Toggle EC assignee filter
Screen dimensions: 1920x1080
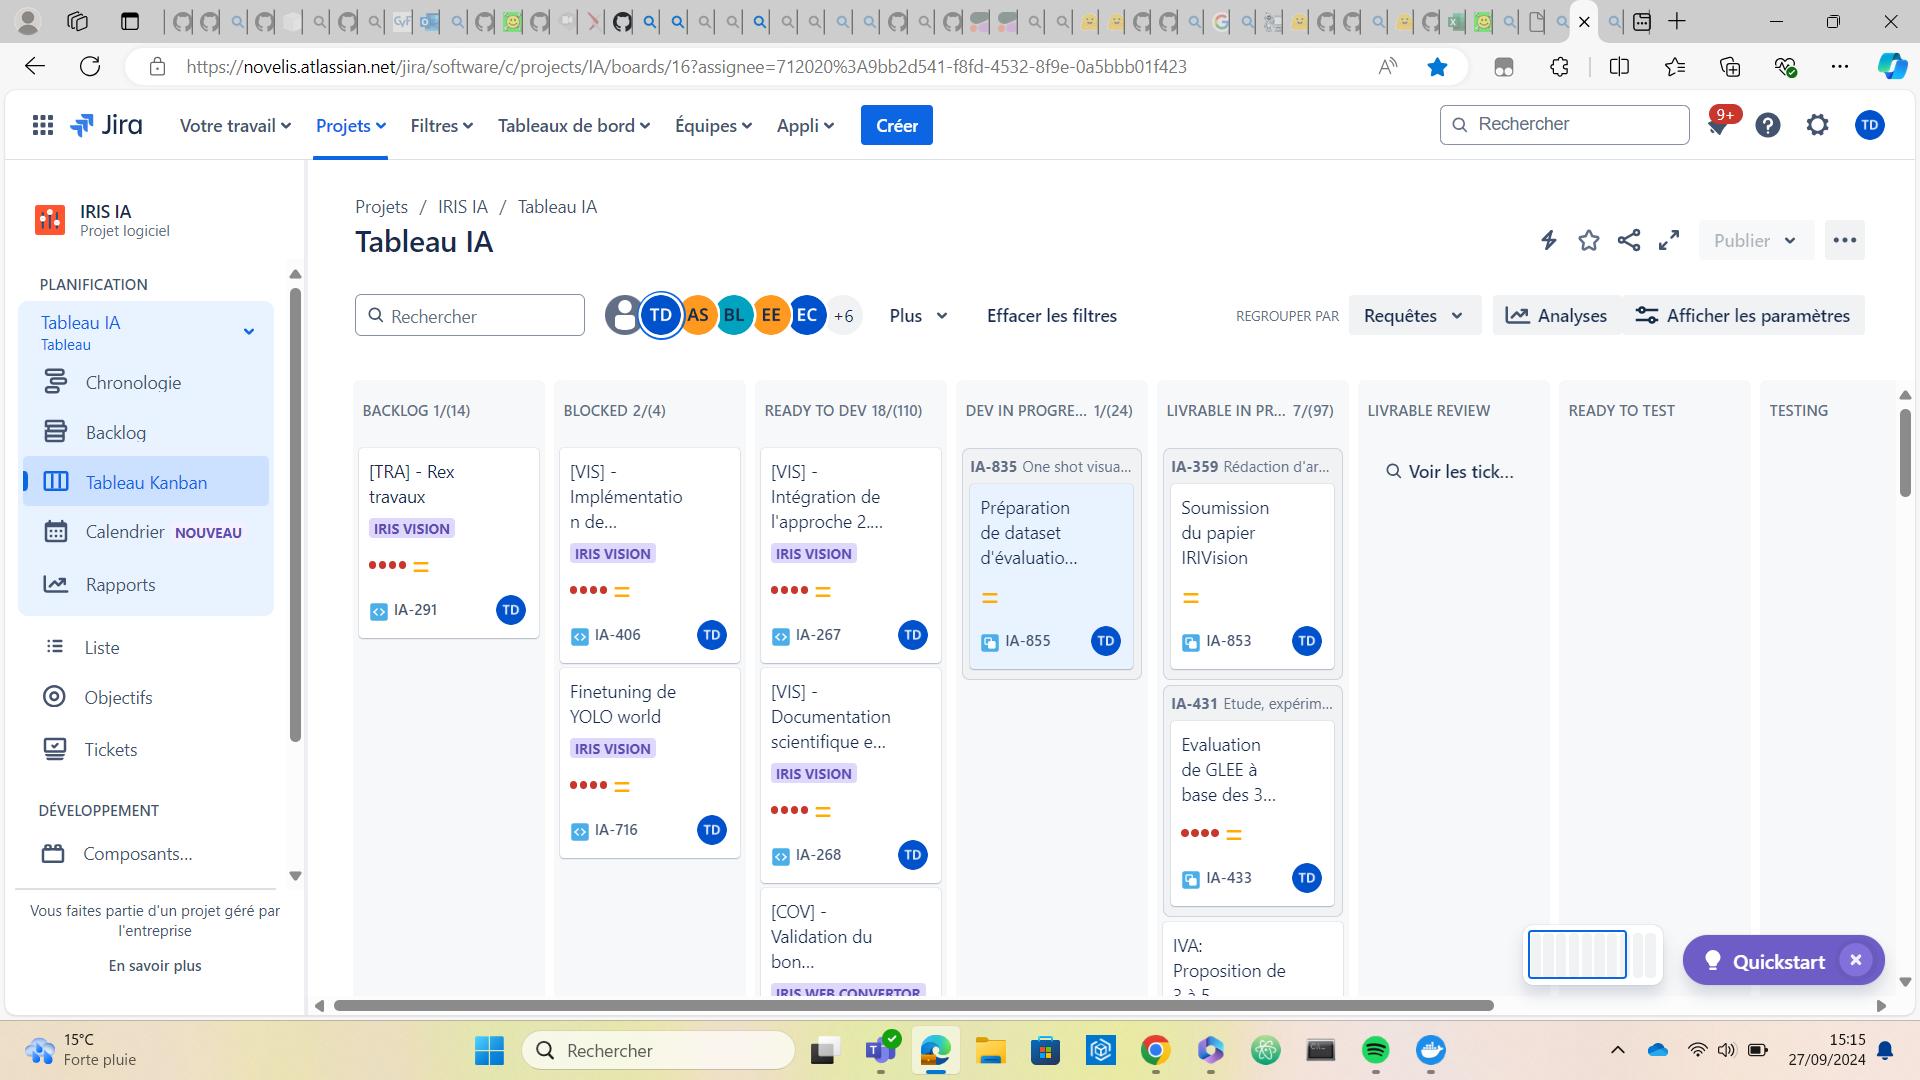[x=807, y=315]
